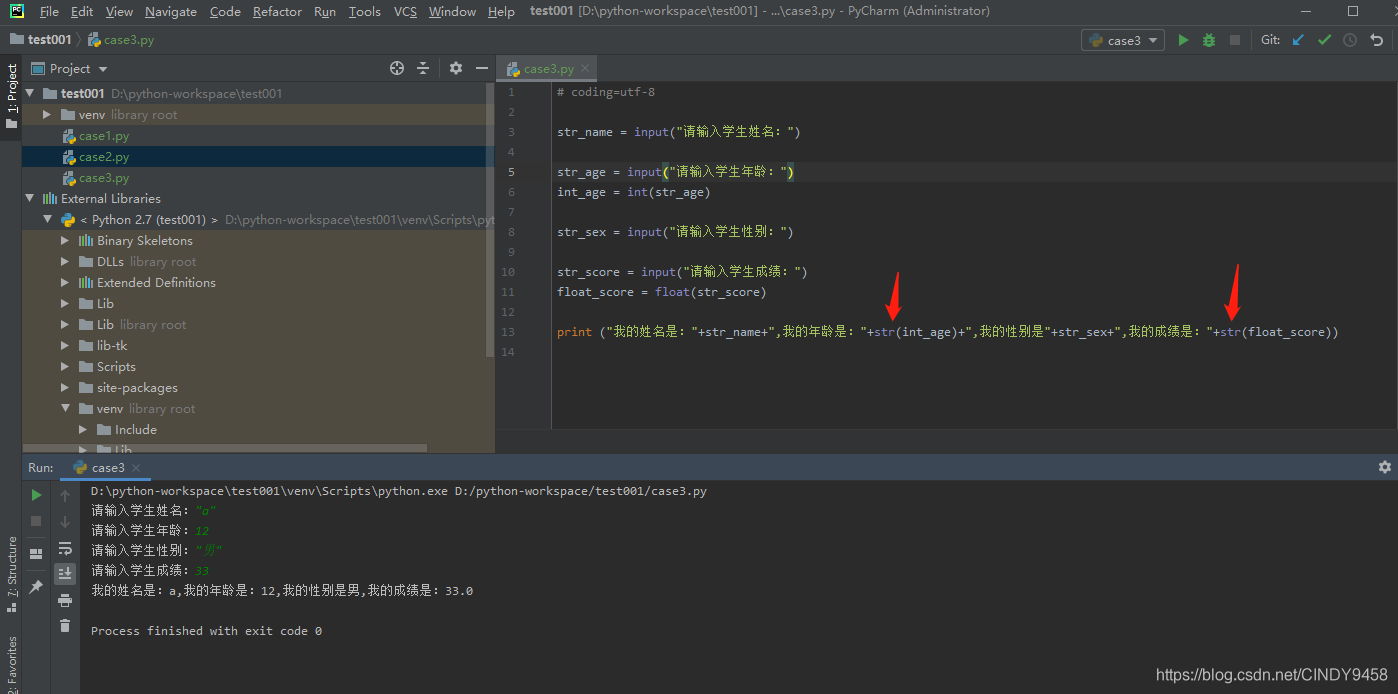
Task: Collapse the Python 2.7 (test001) node
Action: 47,219
